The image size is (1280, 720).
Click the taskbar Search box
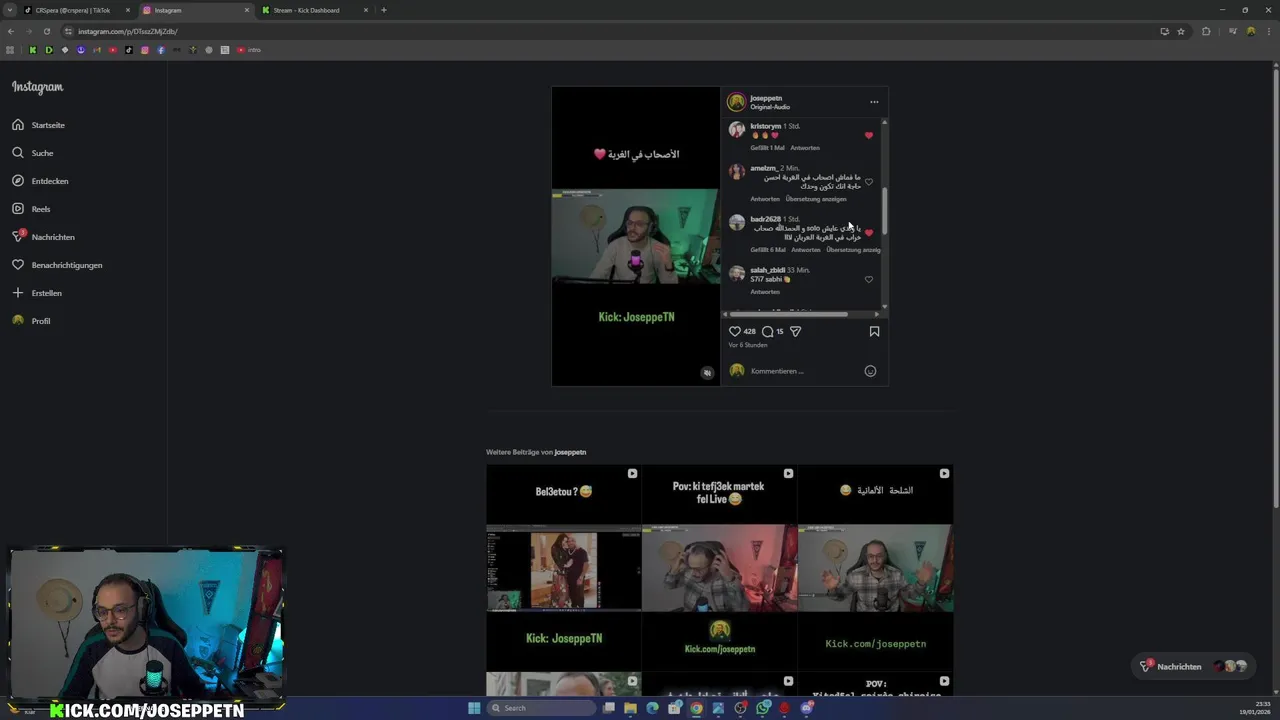(541, 708)
